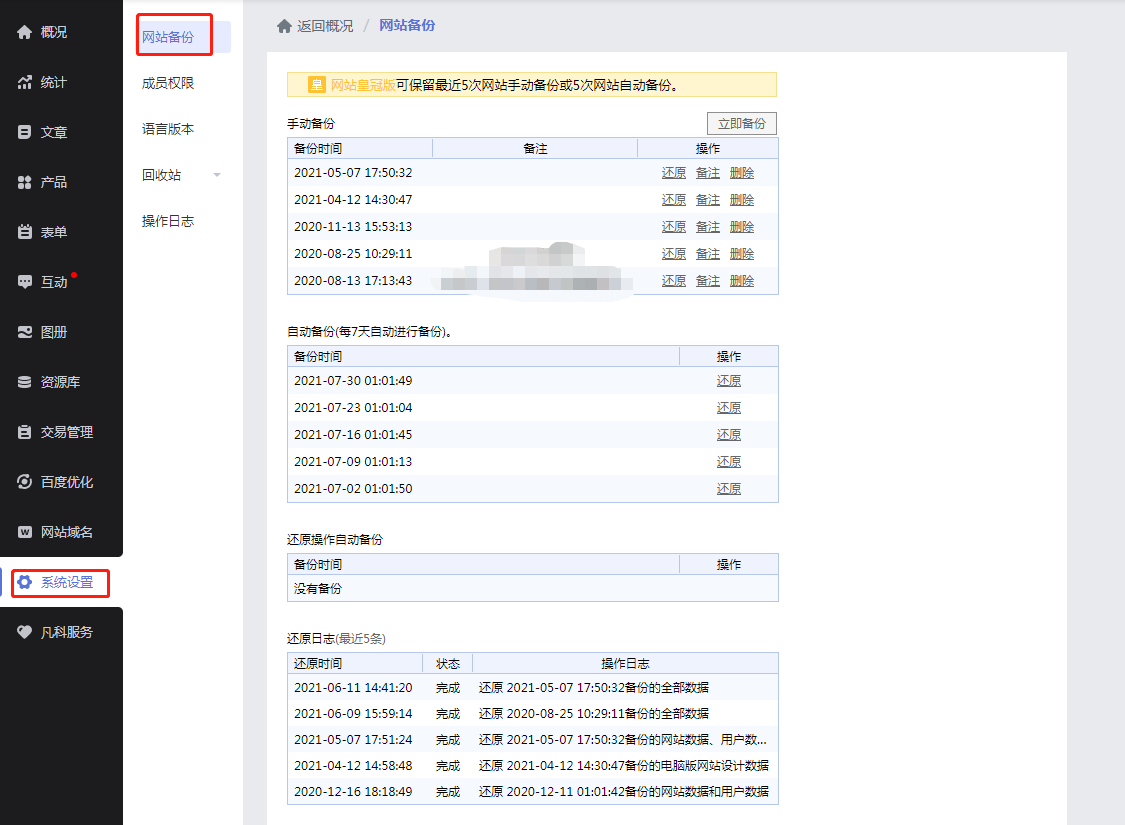Viewport: 1125px width, 825px height.
Task: Expand the 回收站 dropdown arrow
Action: point(217,175)
